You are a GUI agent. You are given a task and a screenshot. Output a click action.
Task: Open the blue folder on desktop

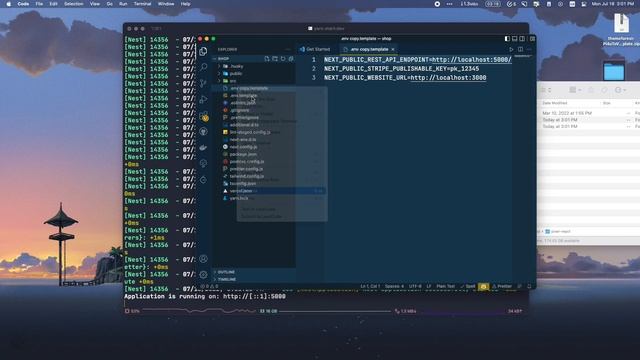click(614, 71)
